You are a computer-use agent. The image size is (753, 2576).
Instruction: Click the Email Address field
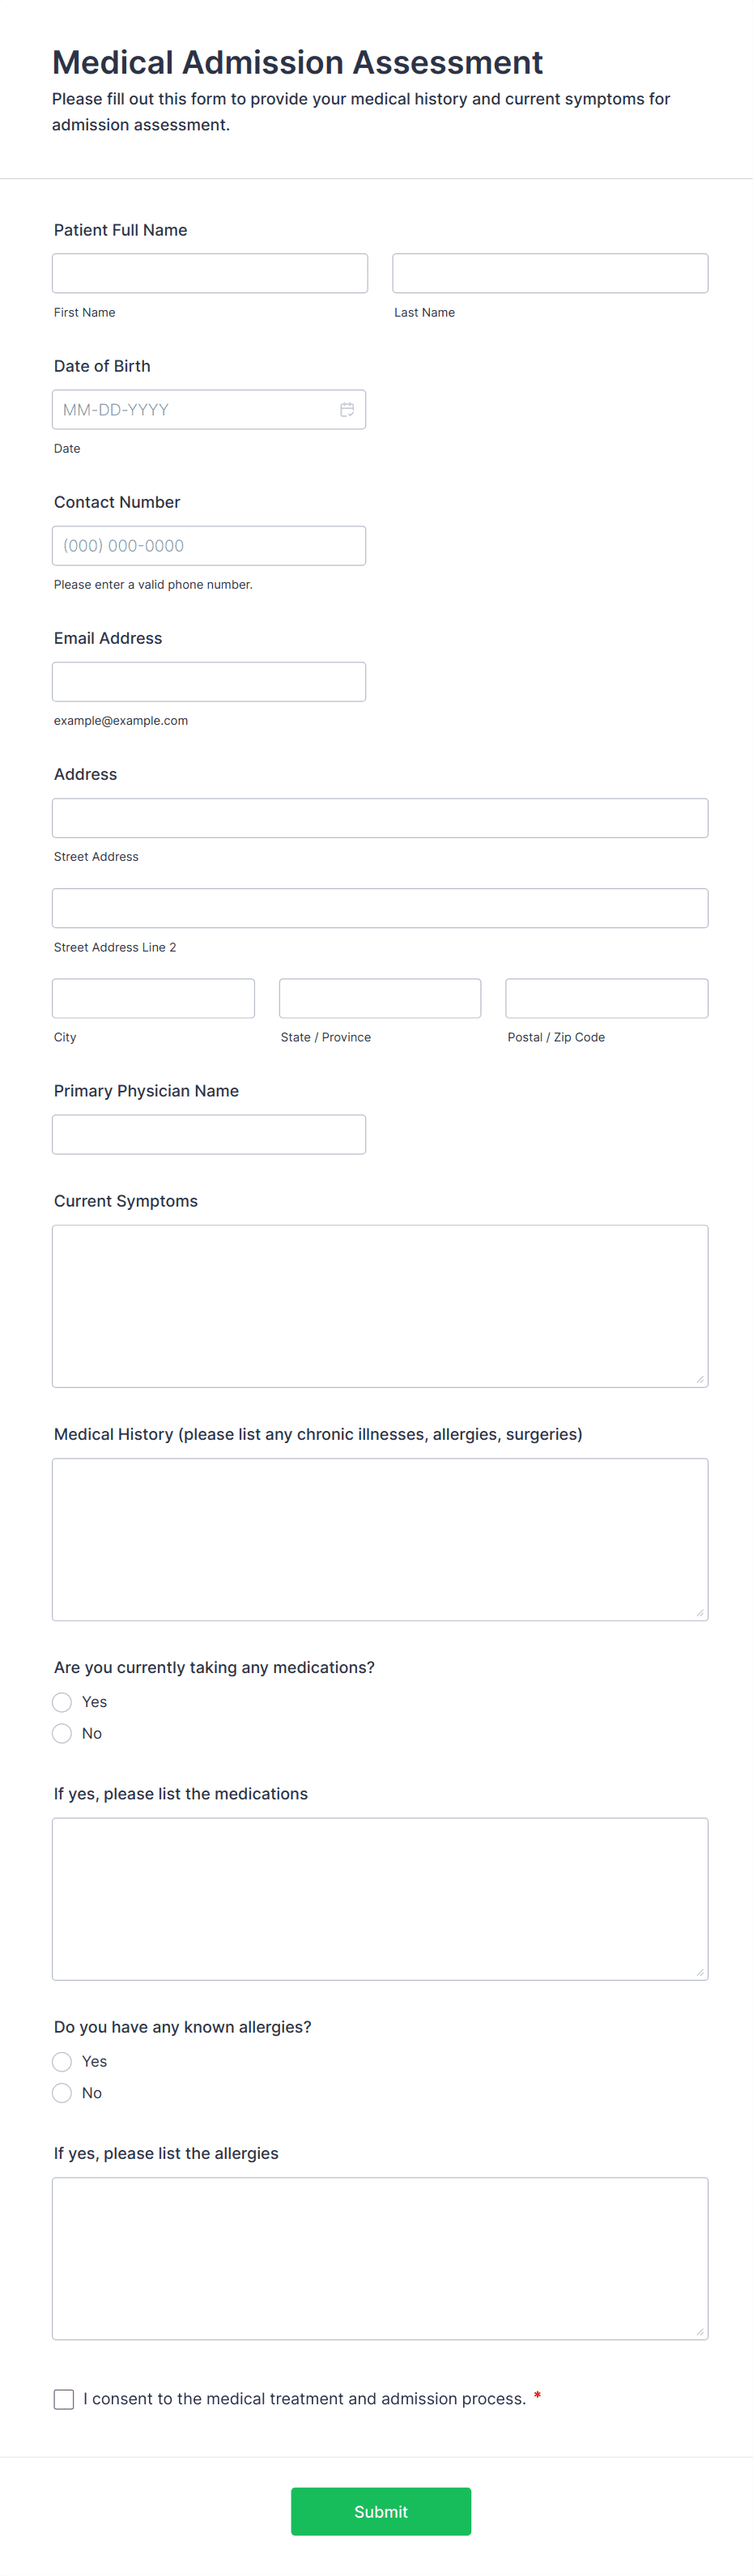(x=208, y=681)
